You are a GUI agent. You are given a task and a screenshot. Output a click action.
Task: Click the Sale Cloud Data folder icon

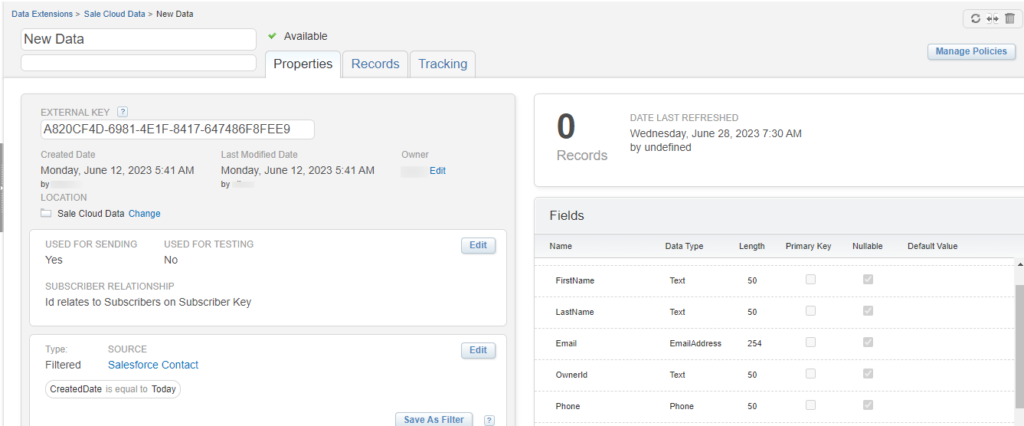[46, 213]
